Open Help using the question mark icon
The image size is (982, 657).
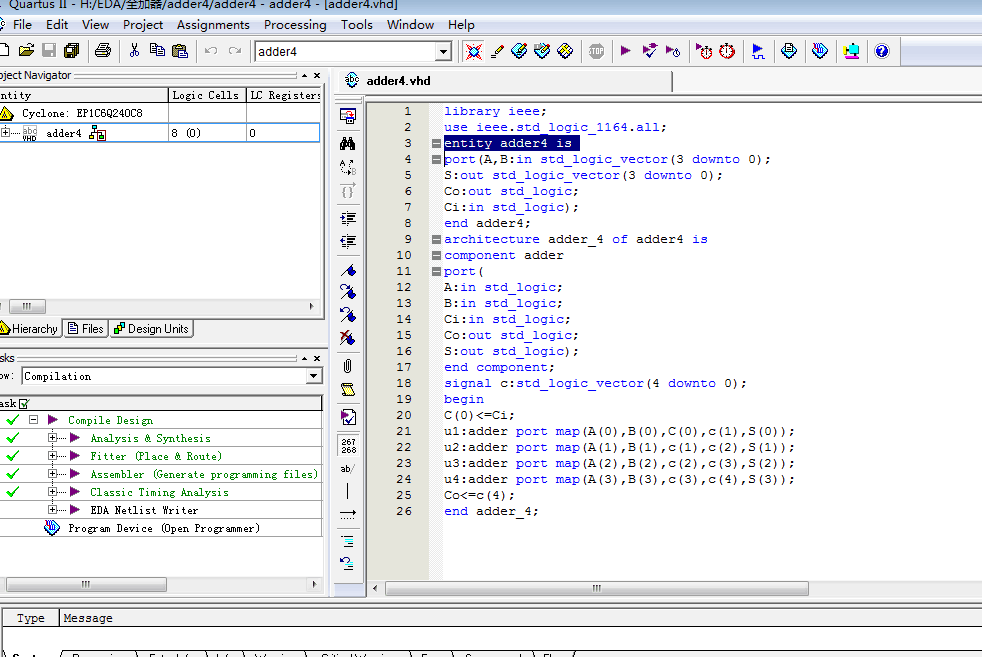pos(882,51)
